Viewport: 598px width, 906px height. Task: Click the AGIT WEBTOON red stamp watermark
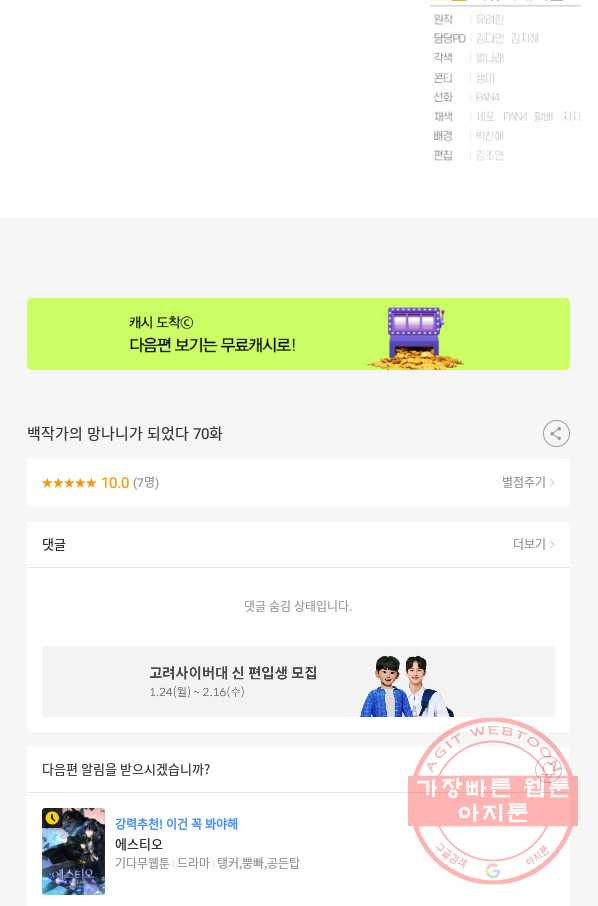493,801
